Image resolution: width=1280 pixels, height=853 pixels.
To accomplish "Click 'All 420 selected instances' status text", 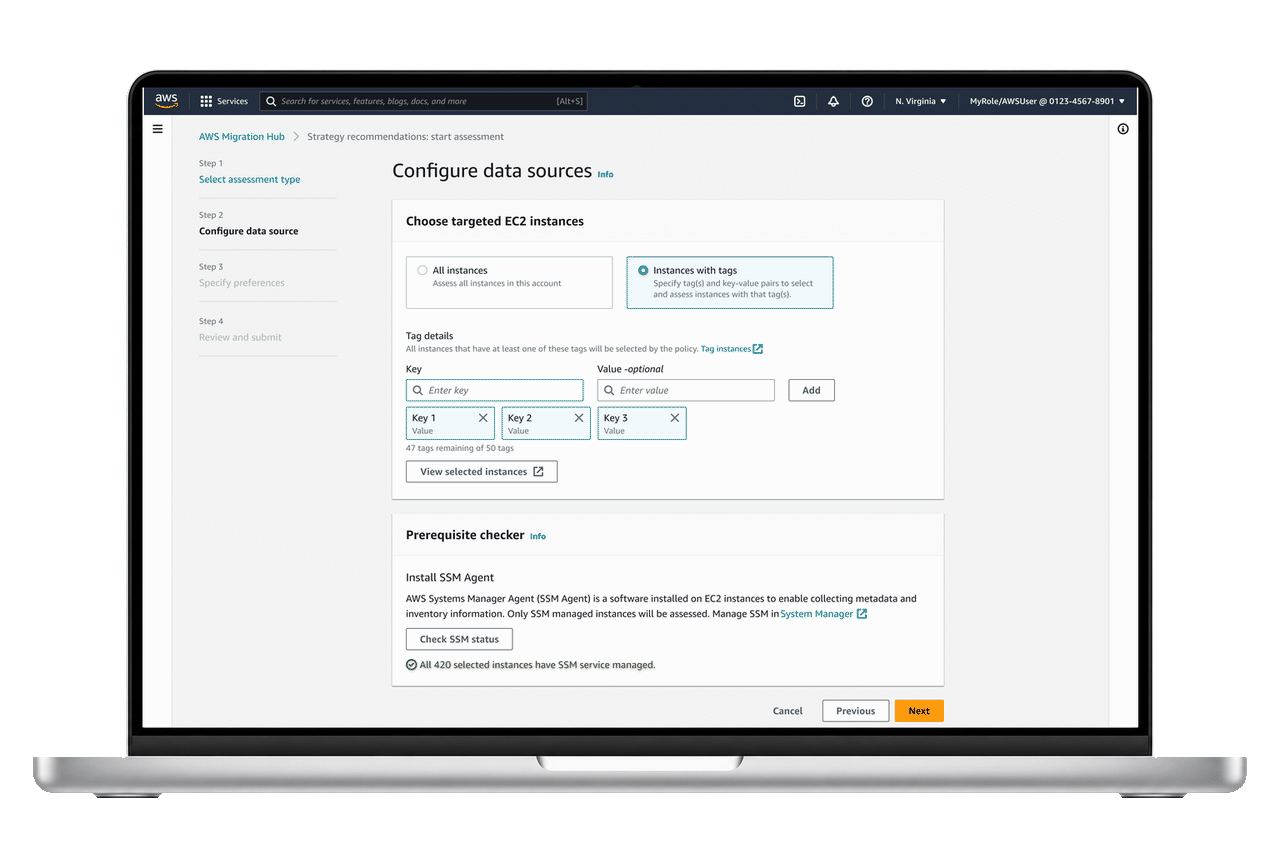I will click(x=537, y=664).
